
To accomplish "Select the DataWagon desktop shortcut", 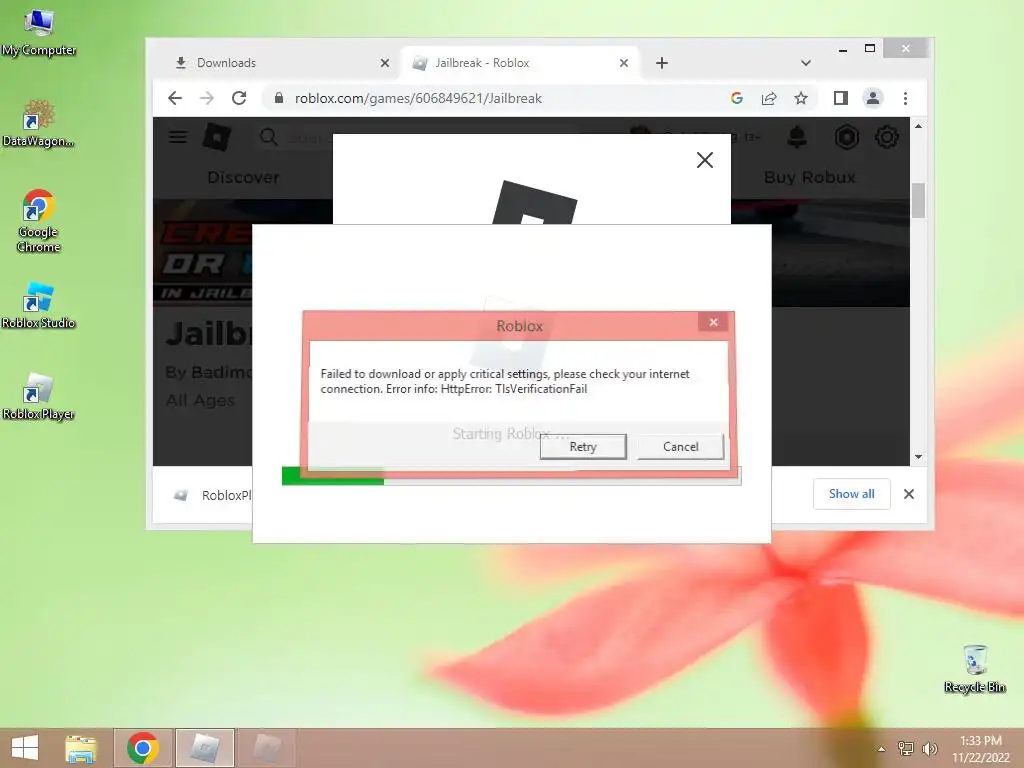I will point(39,124).
